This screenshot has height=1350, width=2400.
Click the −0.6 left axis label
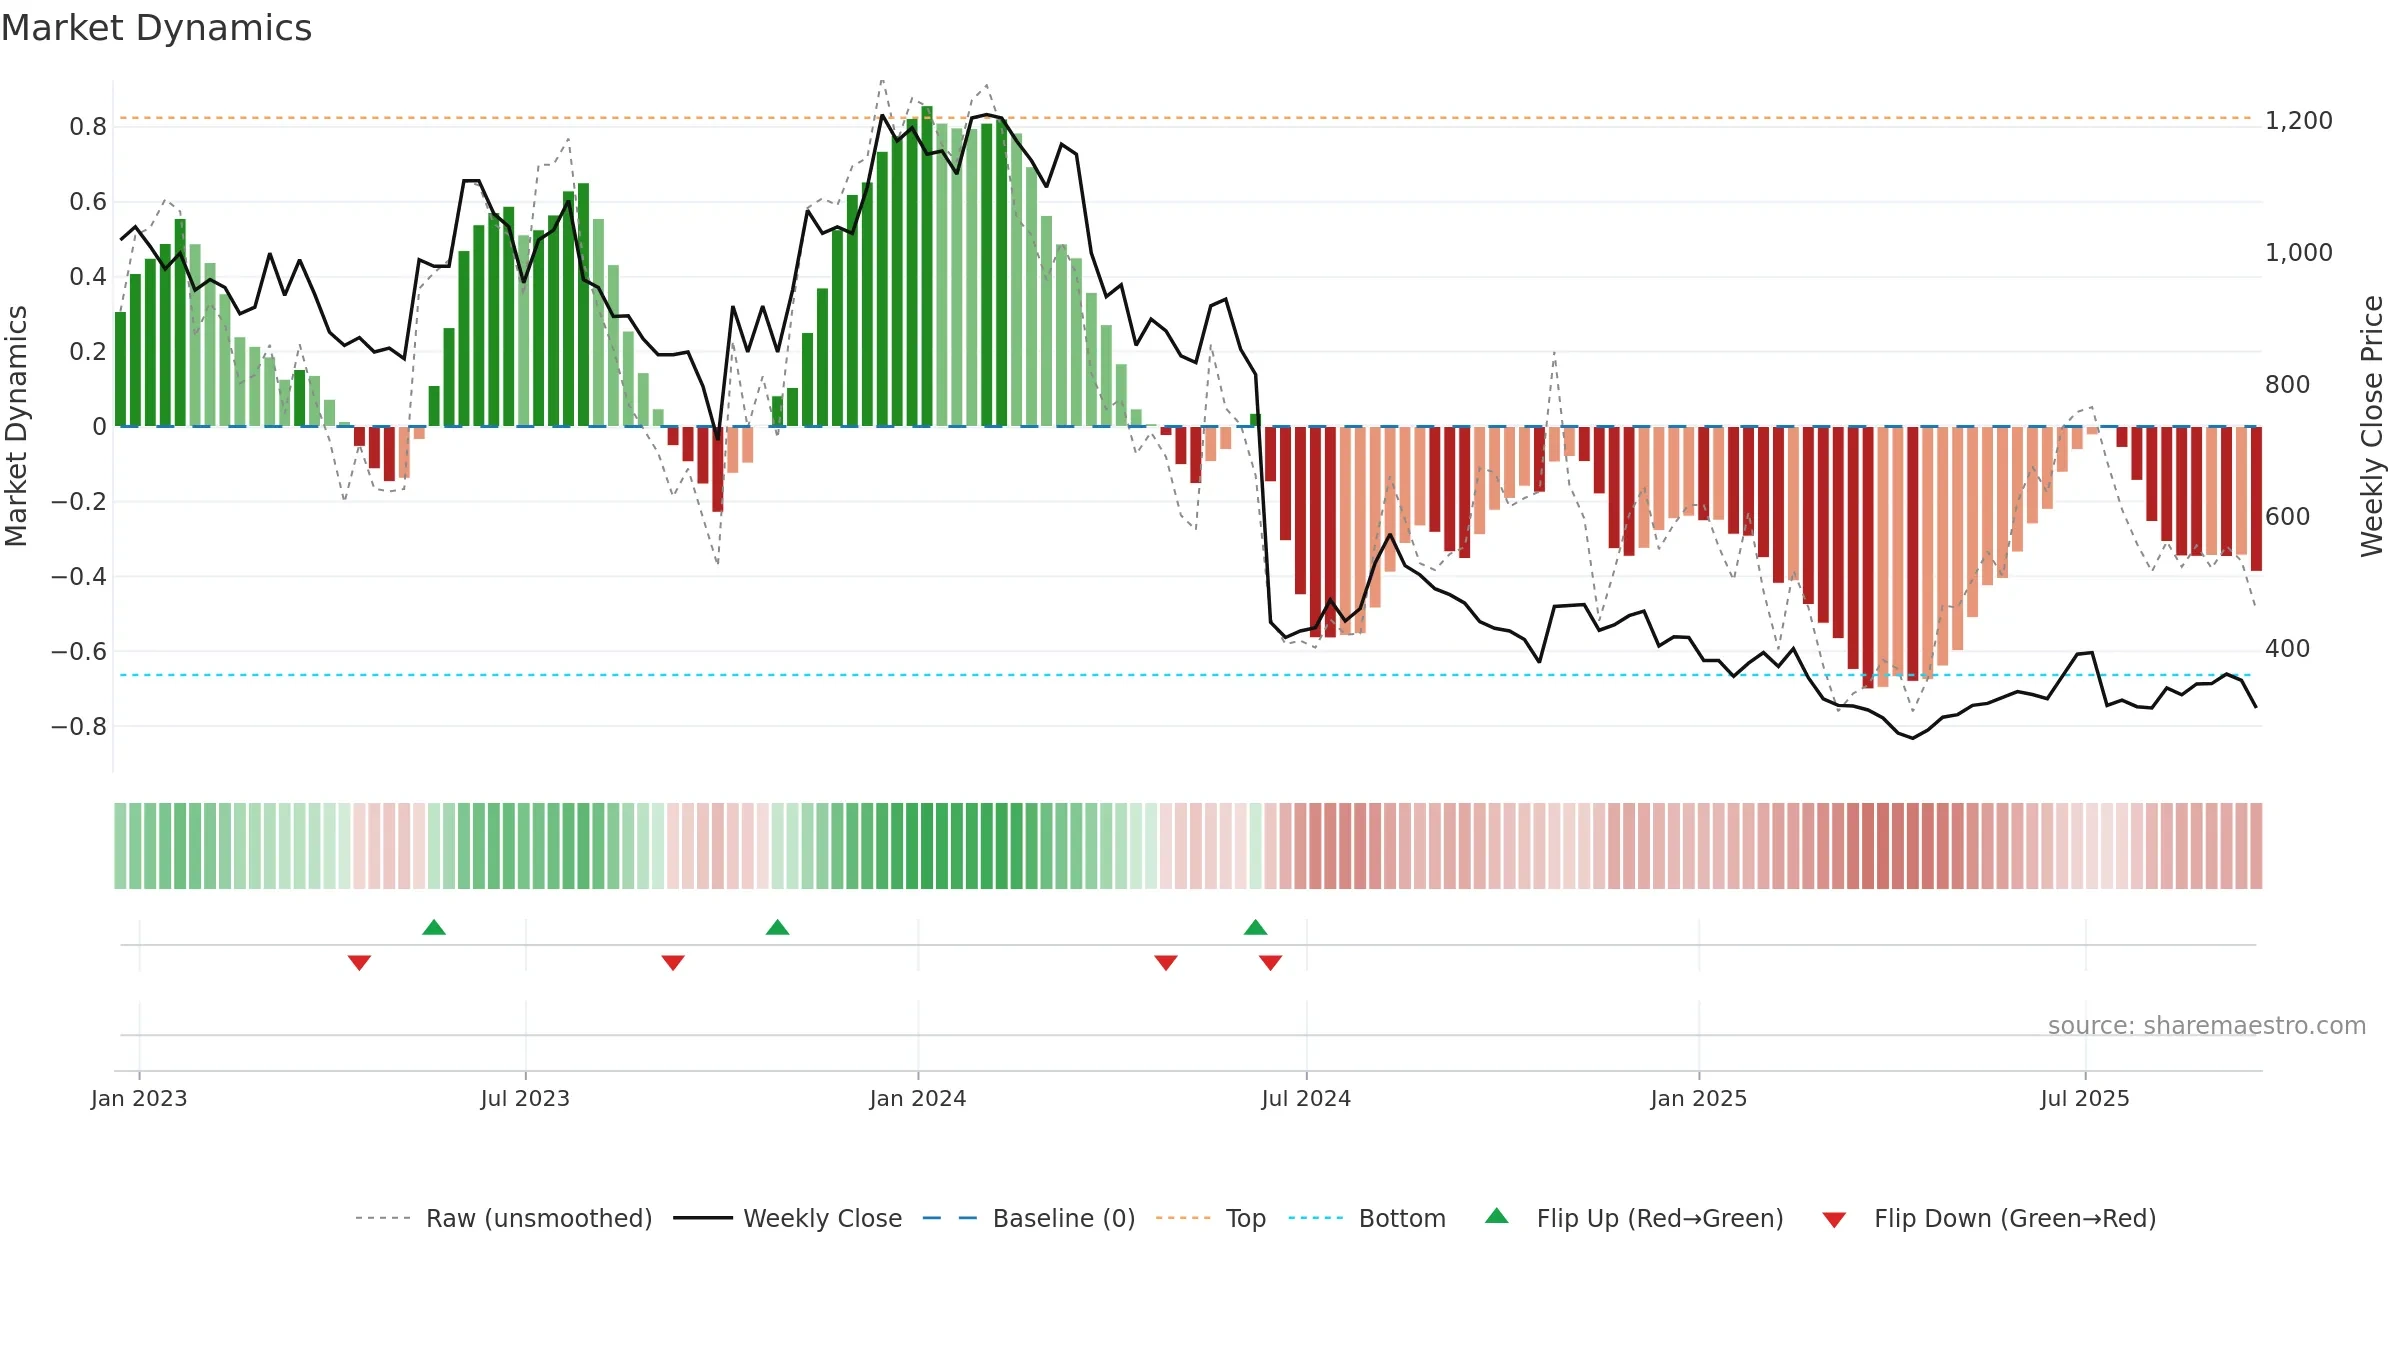pyautogui.click(x=79, y=651)
